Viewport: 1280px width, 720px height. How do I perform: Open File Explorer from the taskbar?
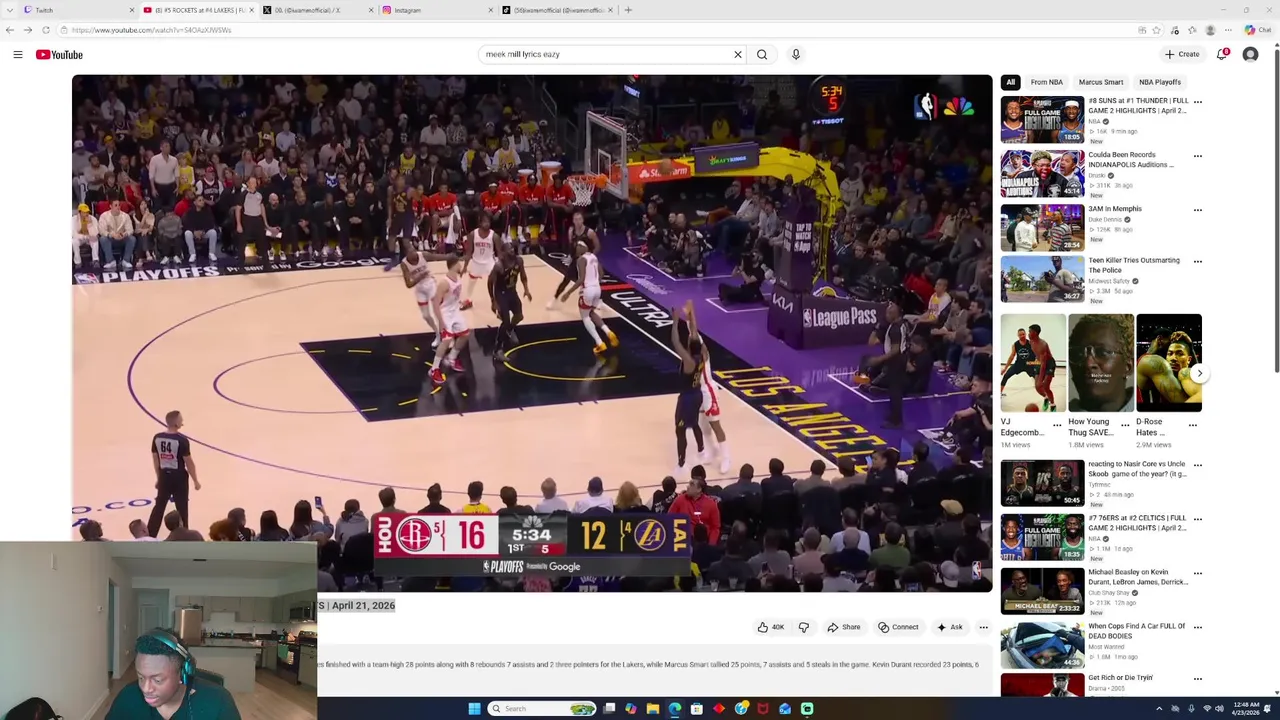pos(653,709)
